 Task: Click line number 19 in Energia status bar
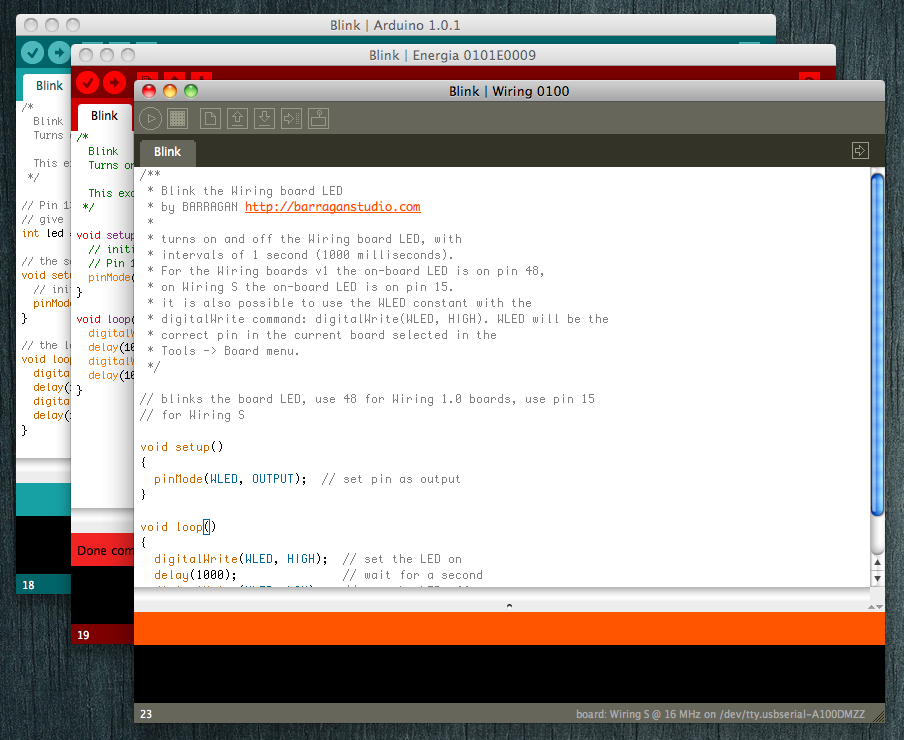point(84,635)
